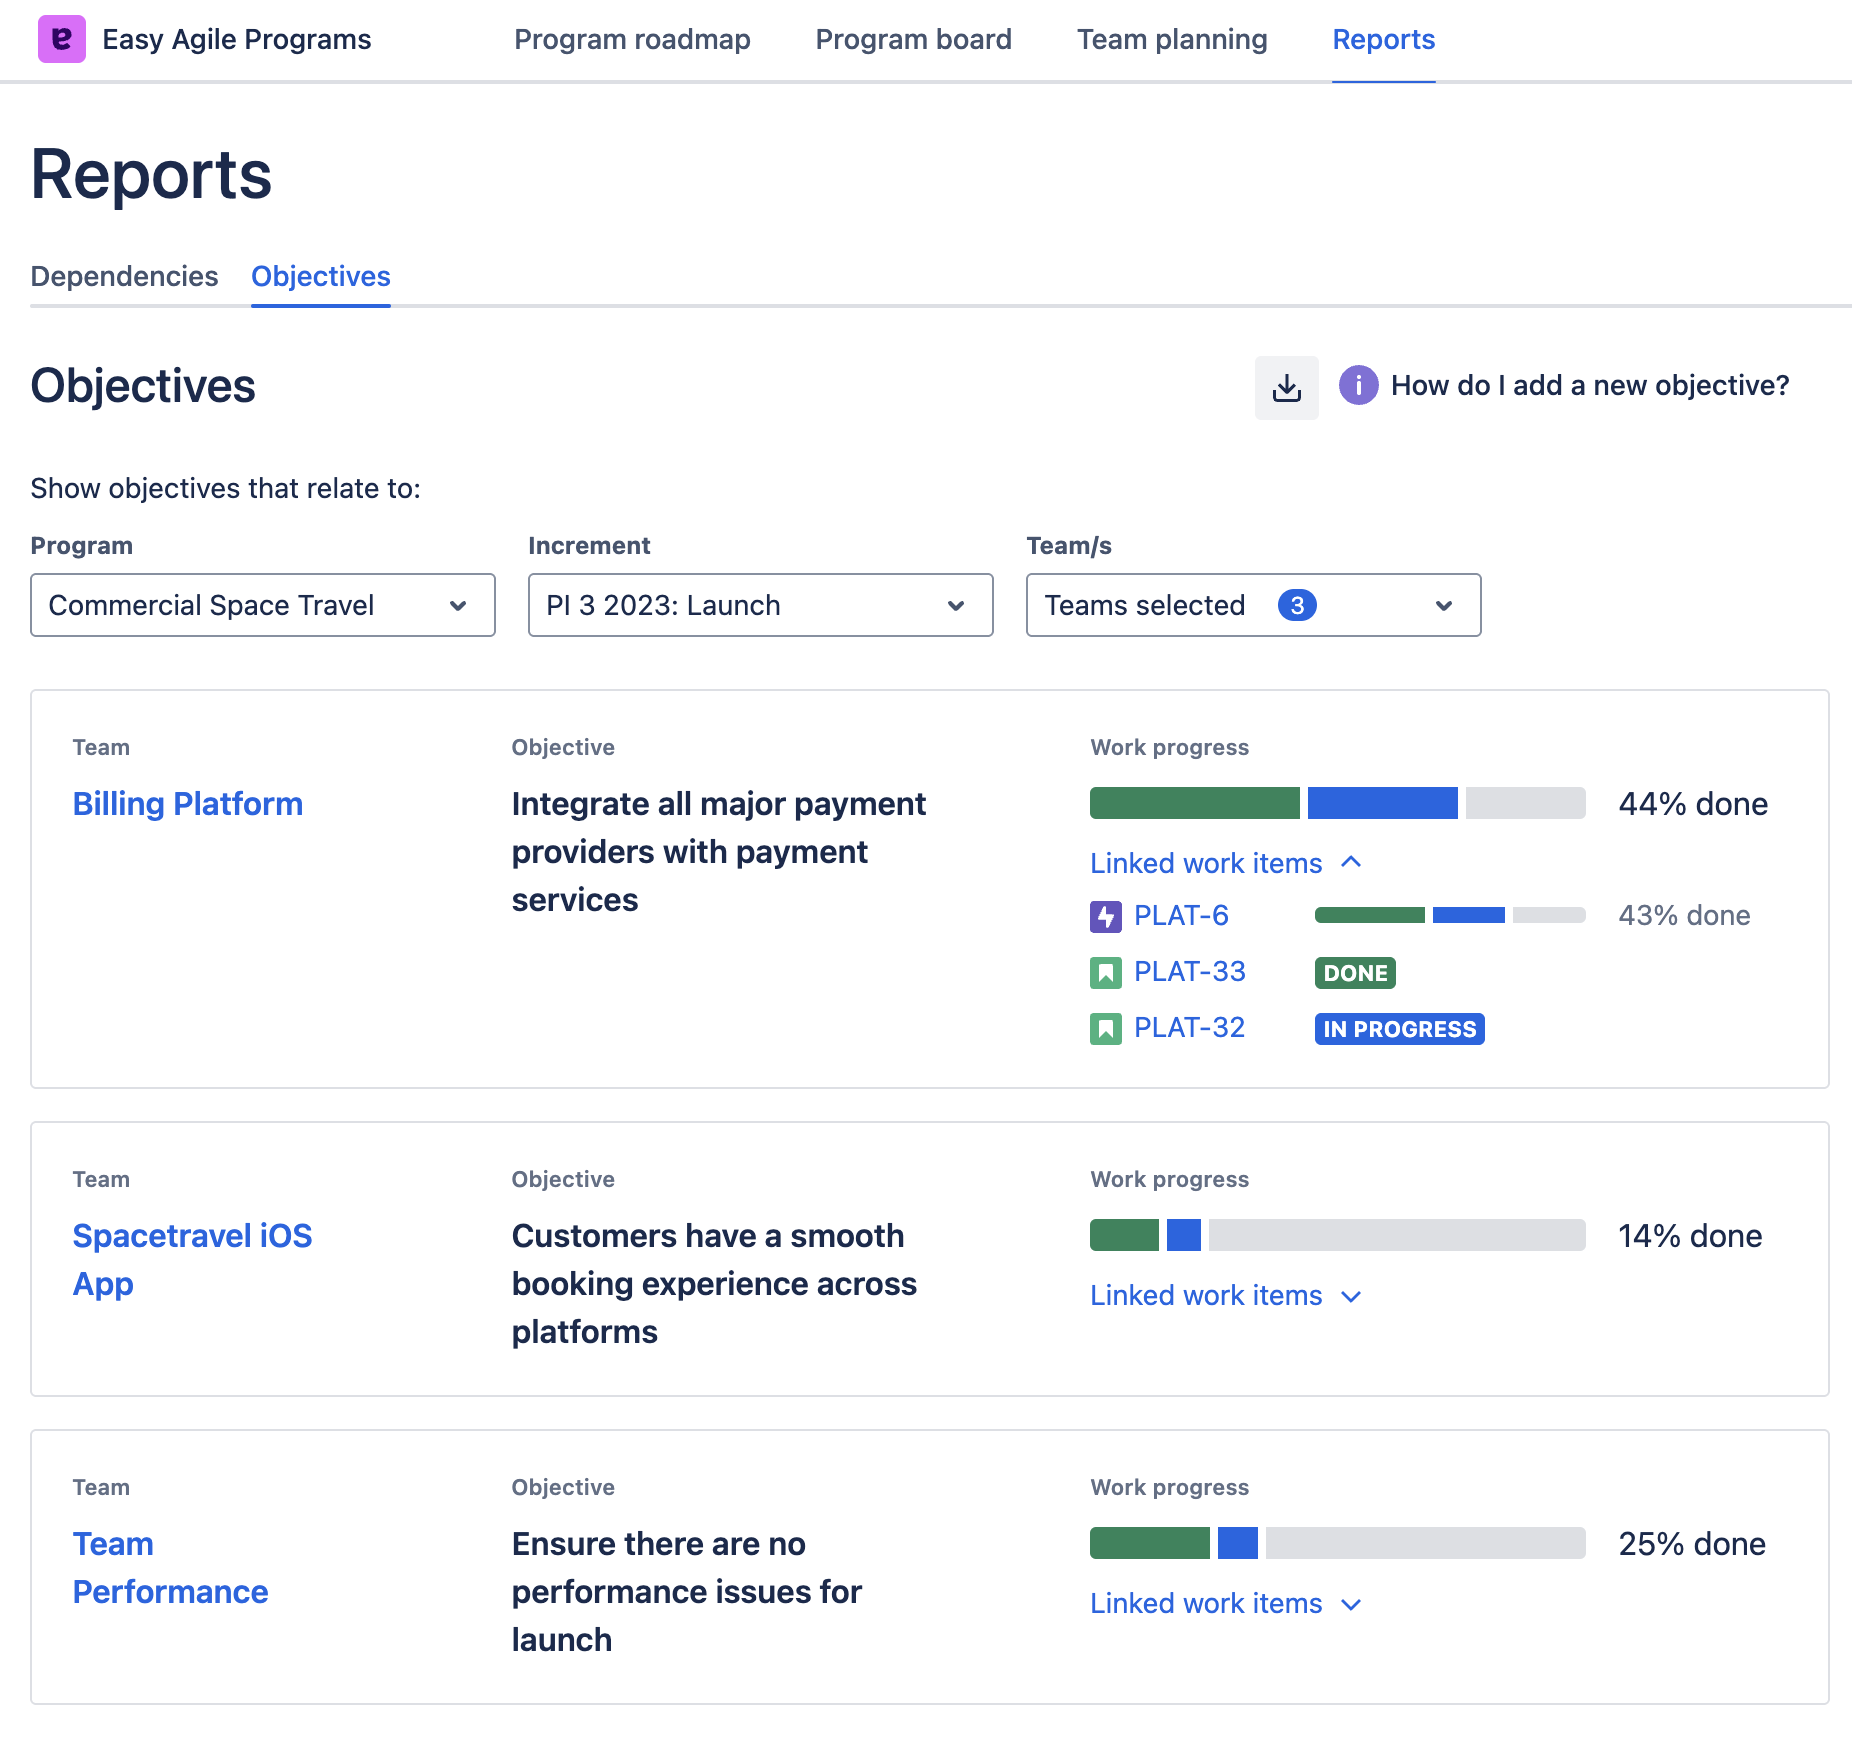
Task: Click the DONE status badge
Action: pyautogui.click(x=1355, y=973)
